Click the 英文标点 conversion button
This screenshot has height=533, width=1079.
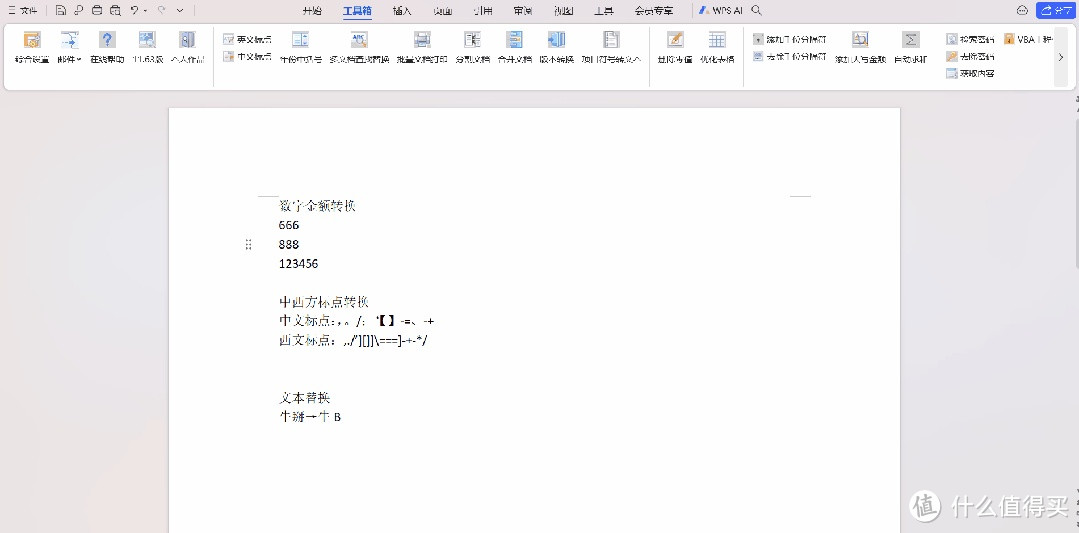click(247, 39)
